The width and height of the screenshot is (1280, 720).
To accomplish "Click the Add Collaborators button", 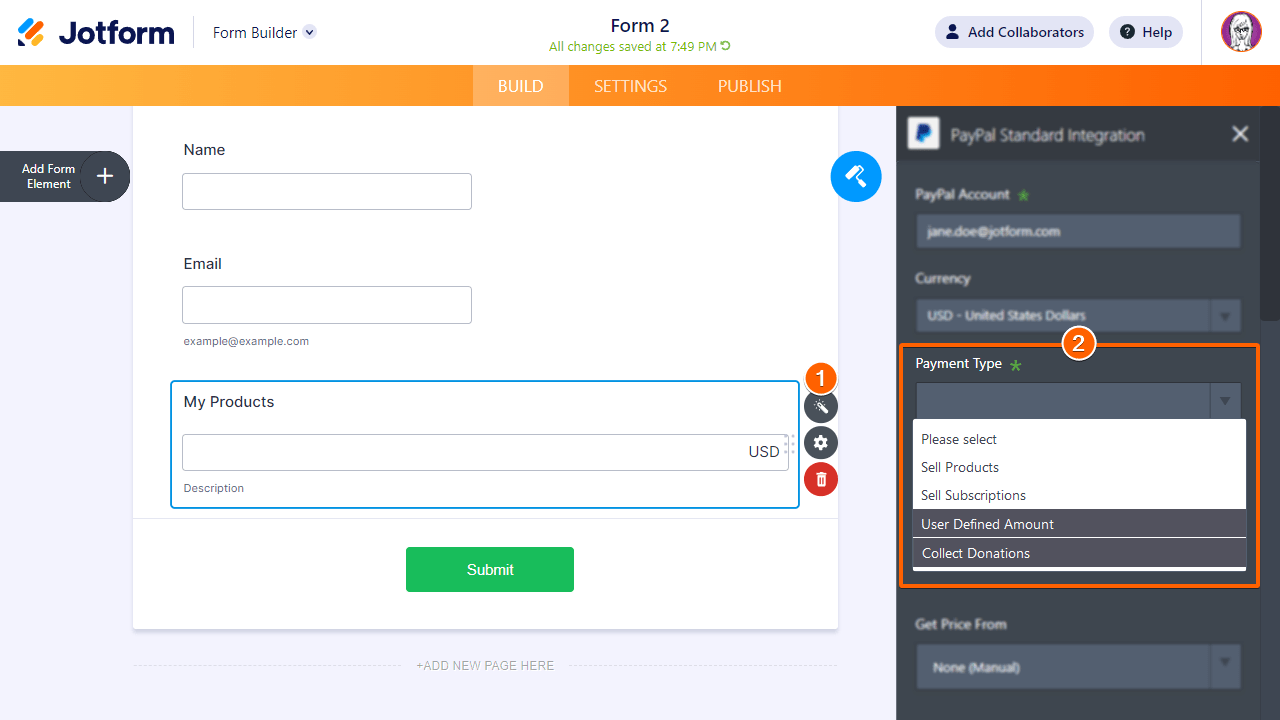I will click(1014, 32).
